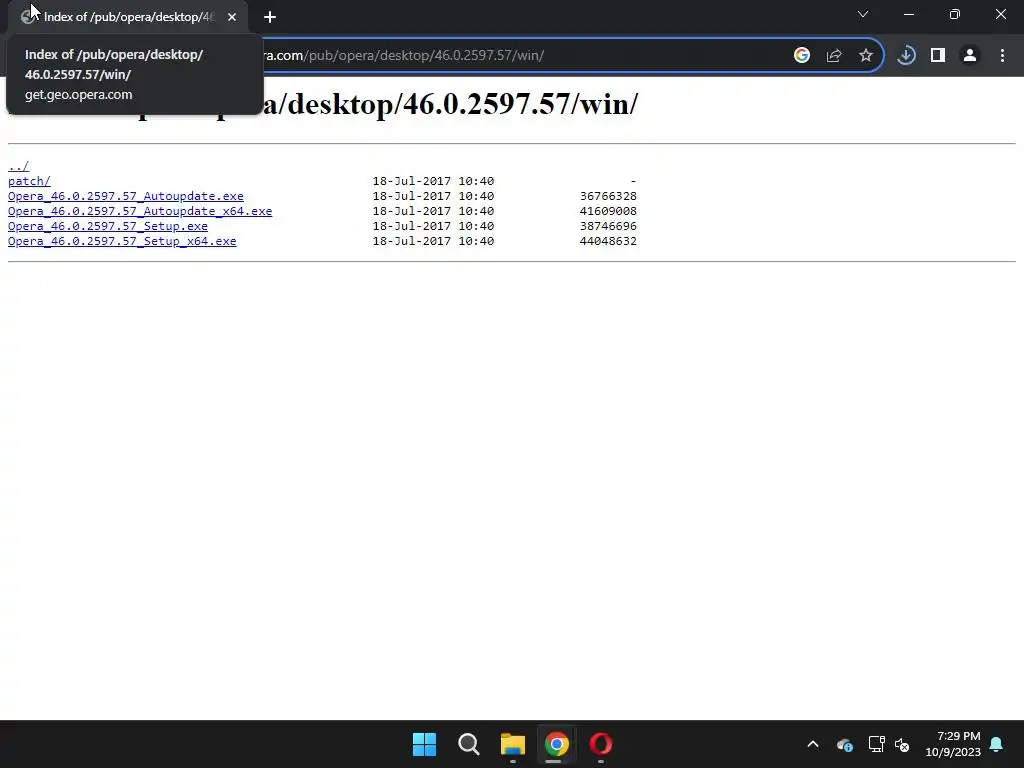Click the muted volume tray icon

(902, 744)
